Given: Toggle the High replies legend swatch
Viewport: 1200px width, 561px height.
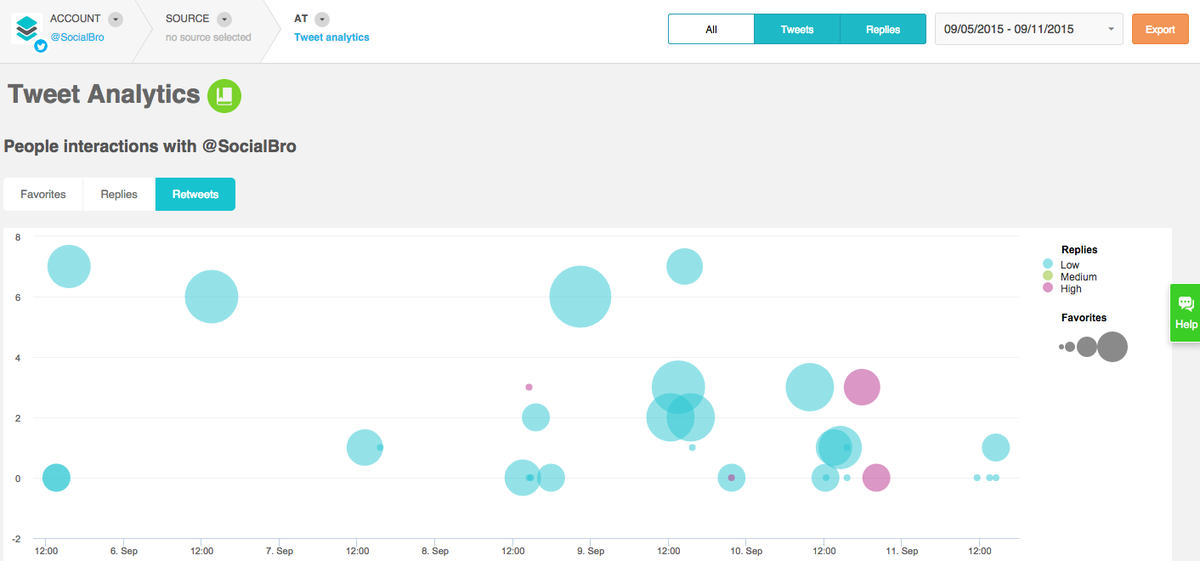Looking at the screenshot, I should [x=1048, y=288].
